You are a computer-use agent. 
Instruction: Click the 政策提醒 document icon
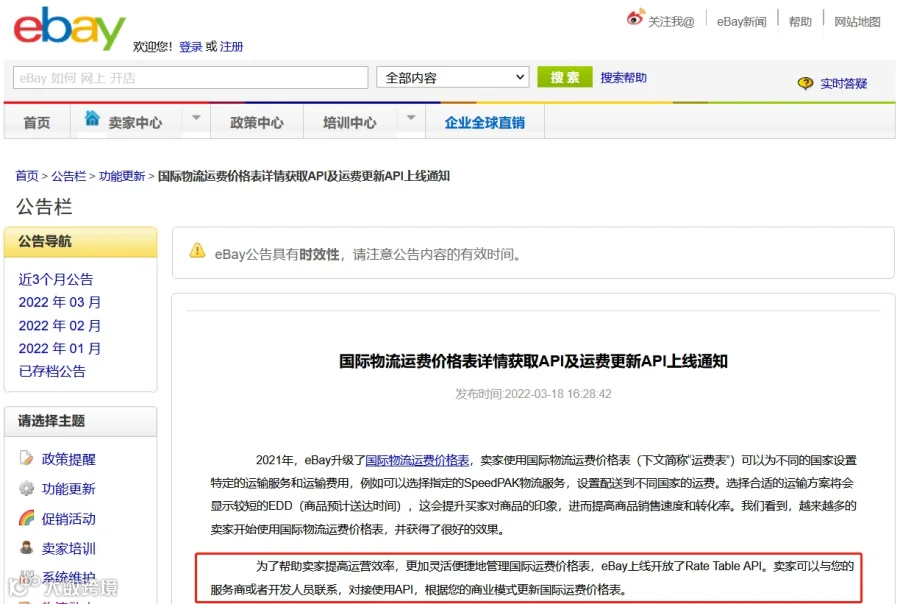point(26,458)
